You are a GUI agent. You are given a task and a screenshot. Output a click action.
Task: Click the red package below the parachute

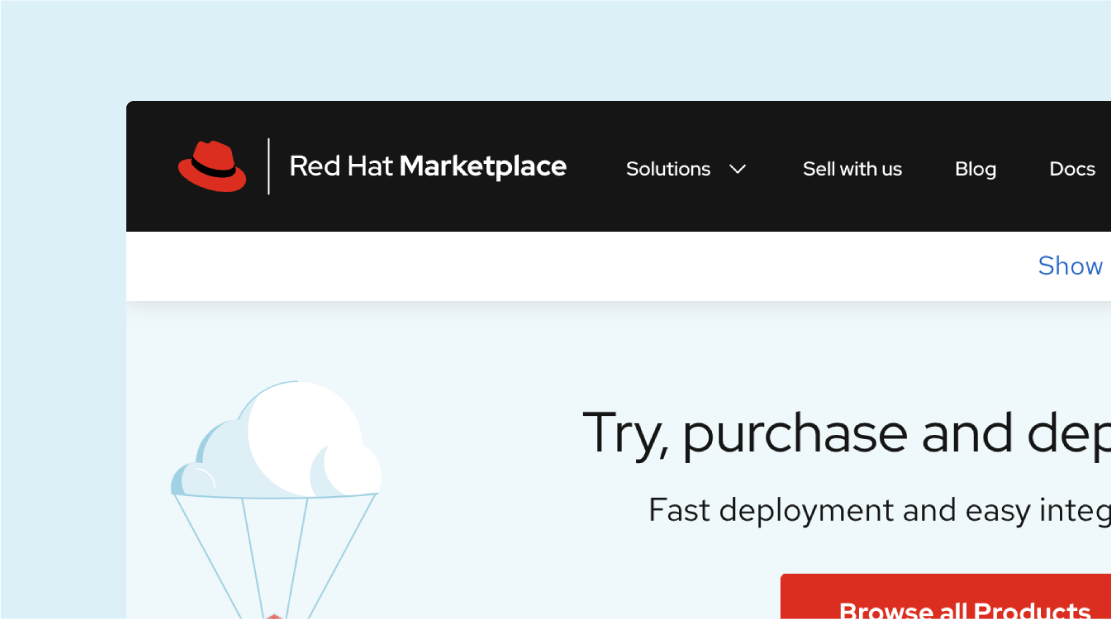274,616
